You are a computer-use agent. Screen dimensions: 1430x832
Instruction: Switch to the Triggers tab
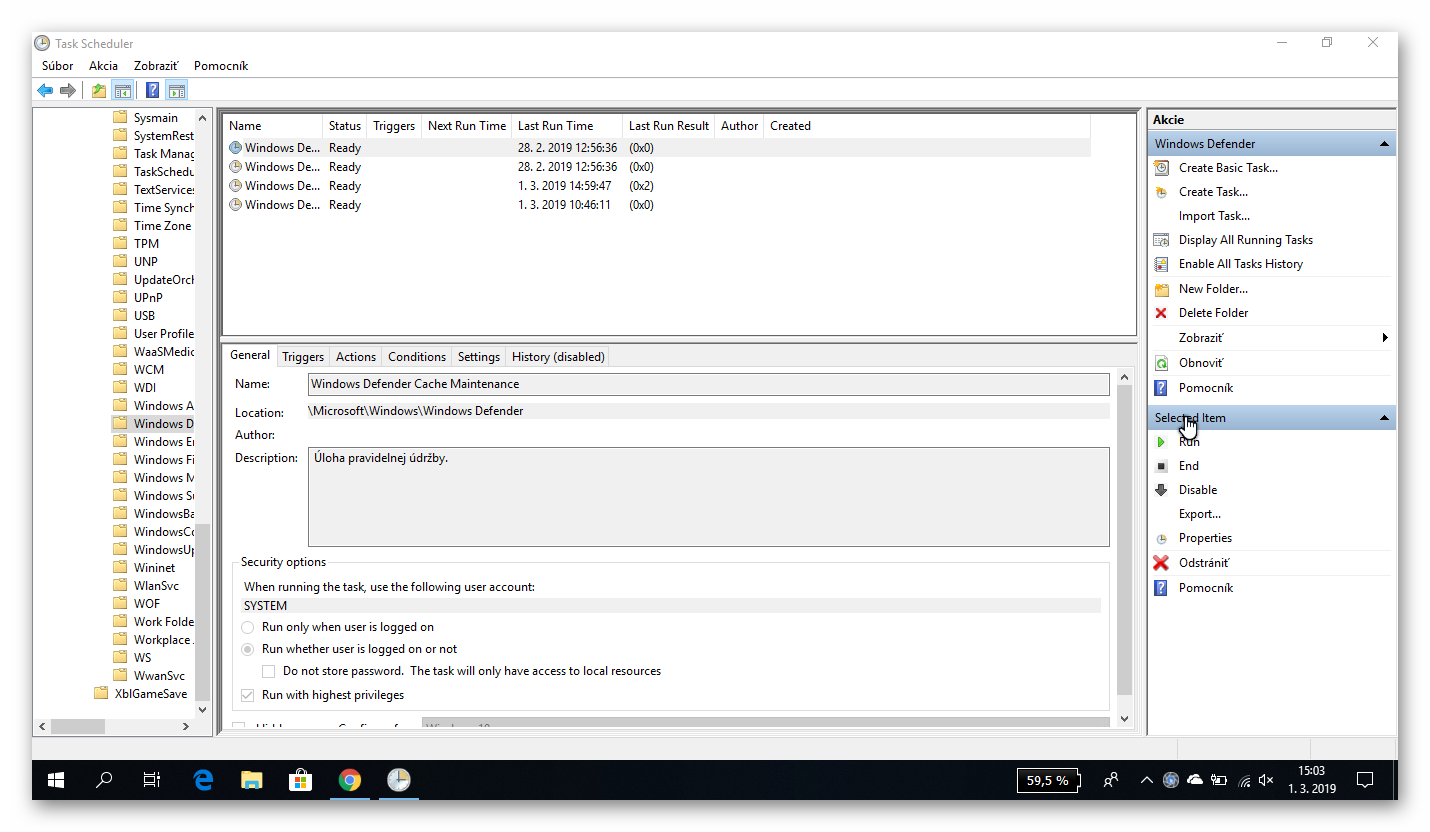[303, 357]
